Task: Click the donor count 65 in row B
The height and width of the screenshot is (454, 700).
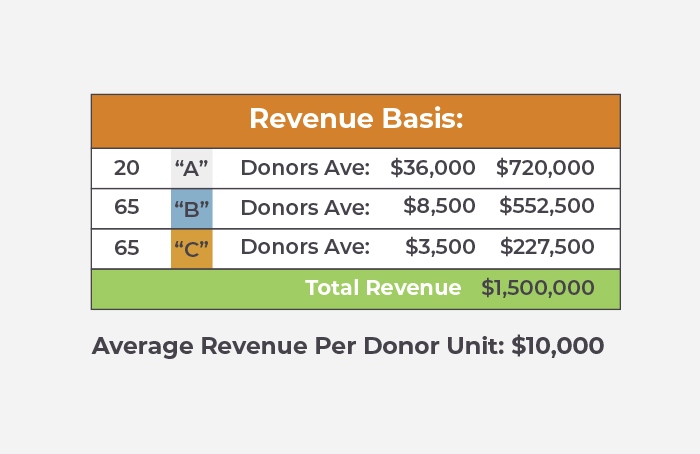Action: tap(127, 208)
